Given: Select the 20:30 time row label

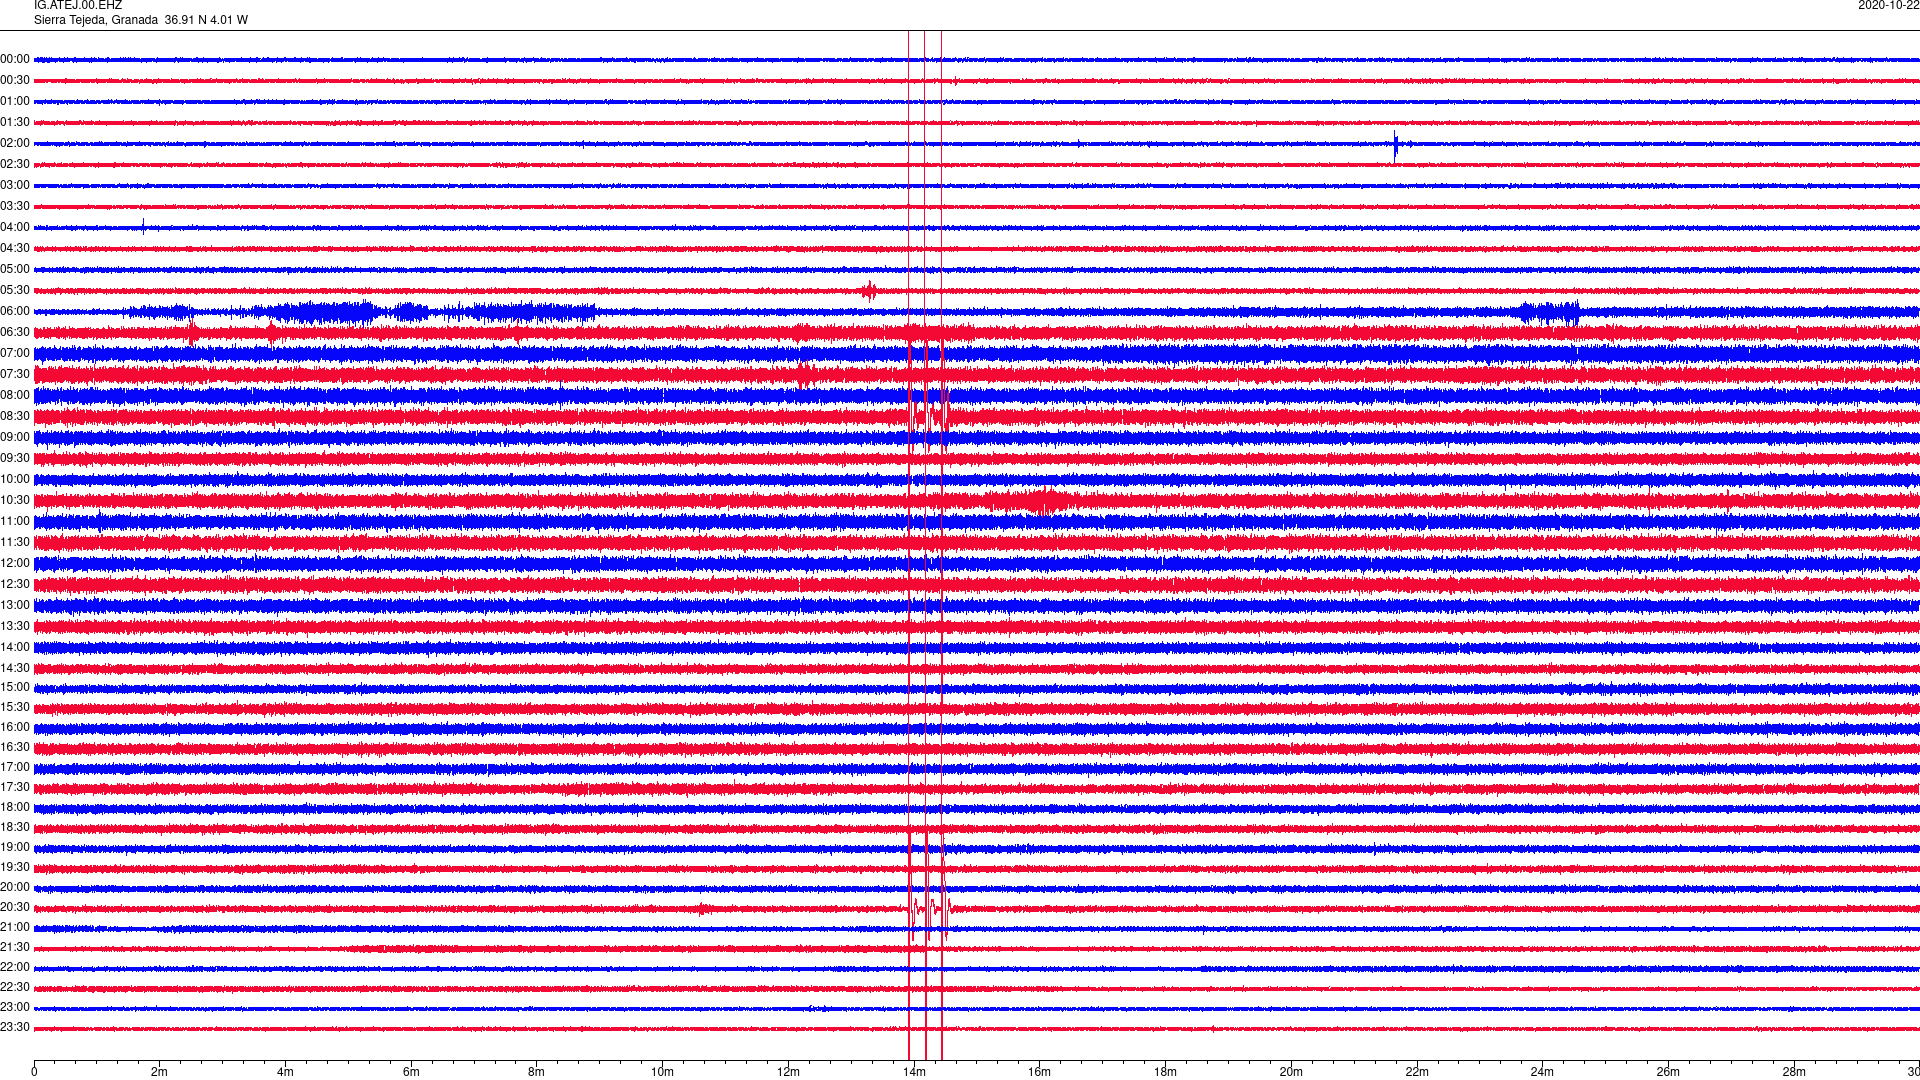Looking at the screenshot, I should tap(15, 908).
